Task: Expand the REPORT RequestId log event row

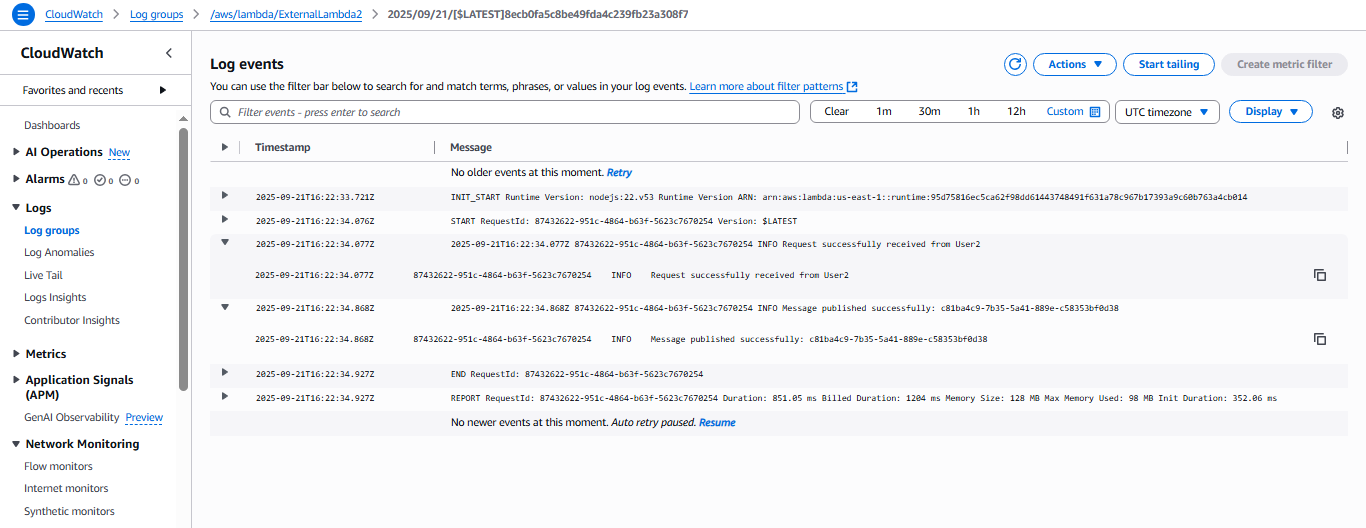Action: tap(225, 396)
